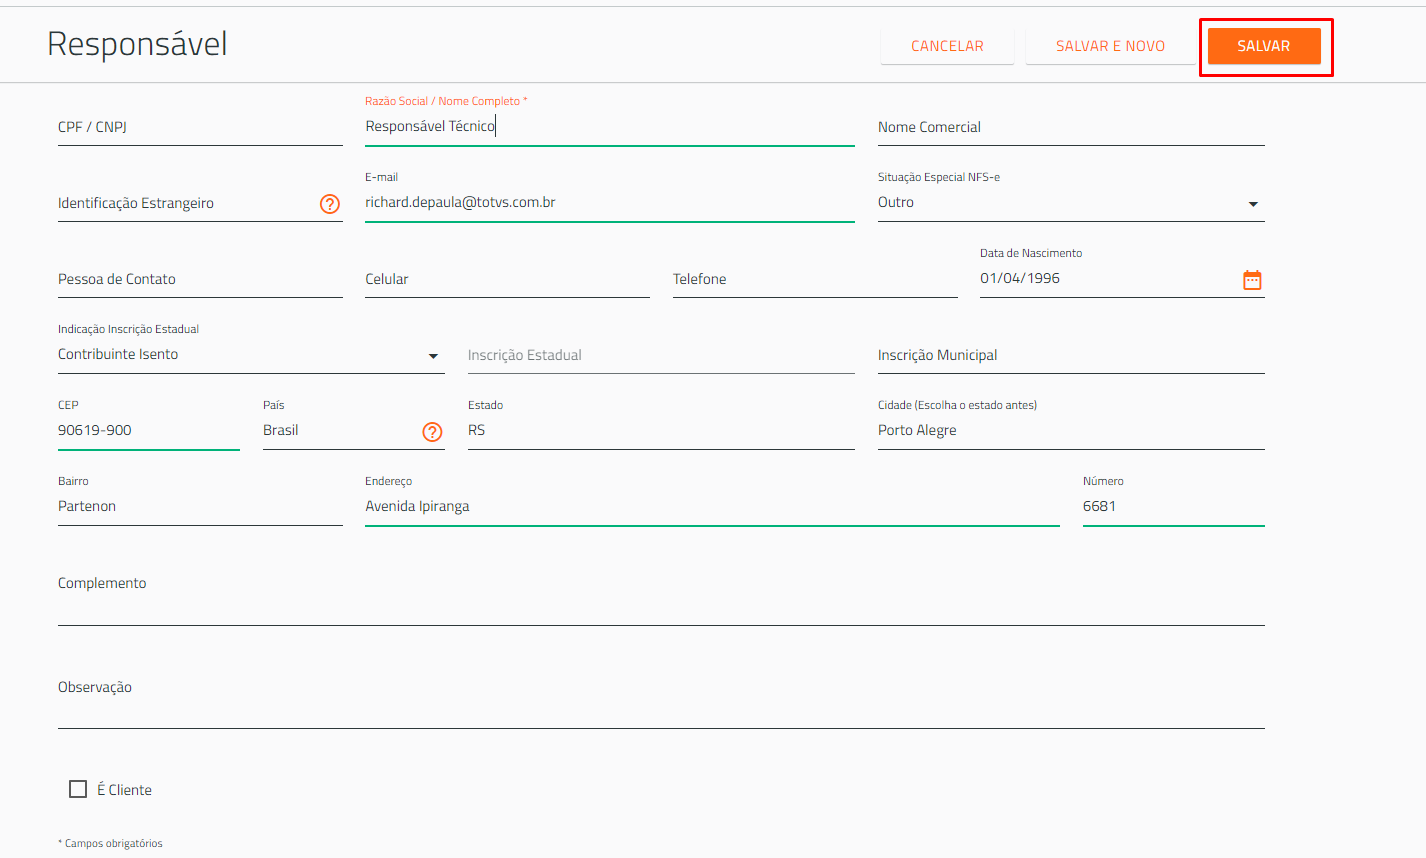Cancel the form with Cancelar

coord(947,46)
